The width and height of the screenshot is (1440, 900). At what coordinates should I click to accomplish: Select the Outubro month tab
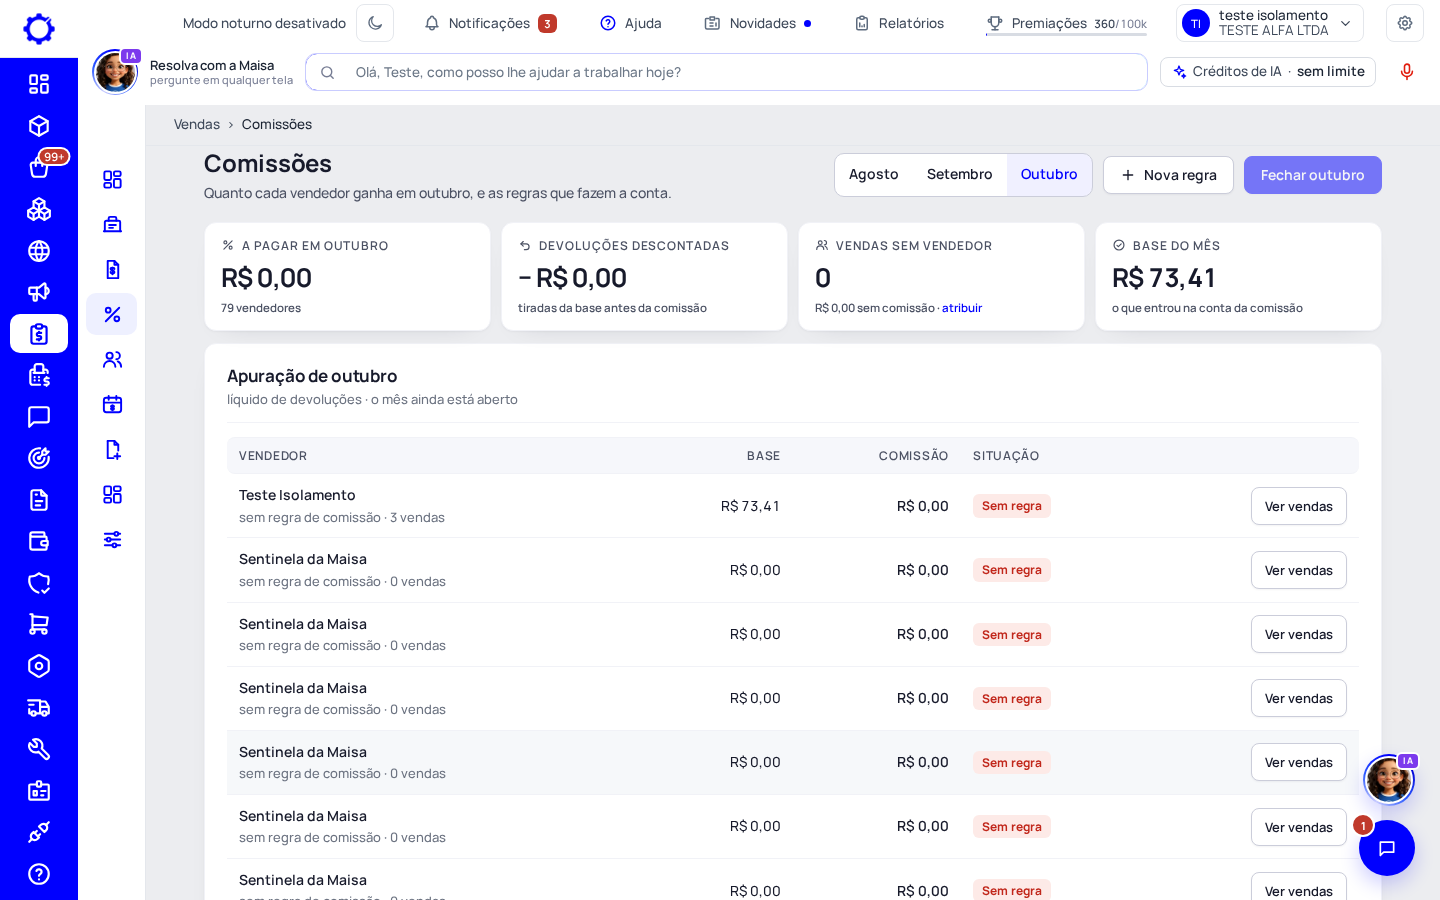pos(1049,175)
